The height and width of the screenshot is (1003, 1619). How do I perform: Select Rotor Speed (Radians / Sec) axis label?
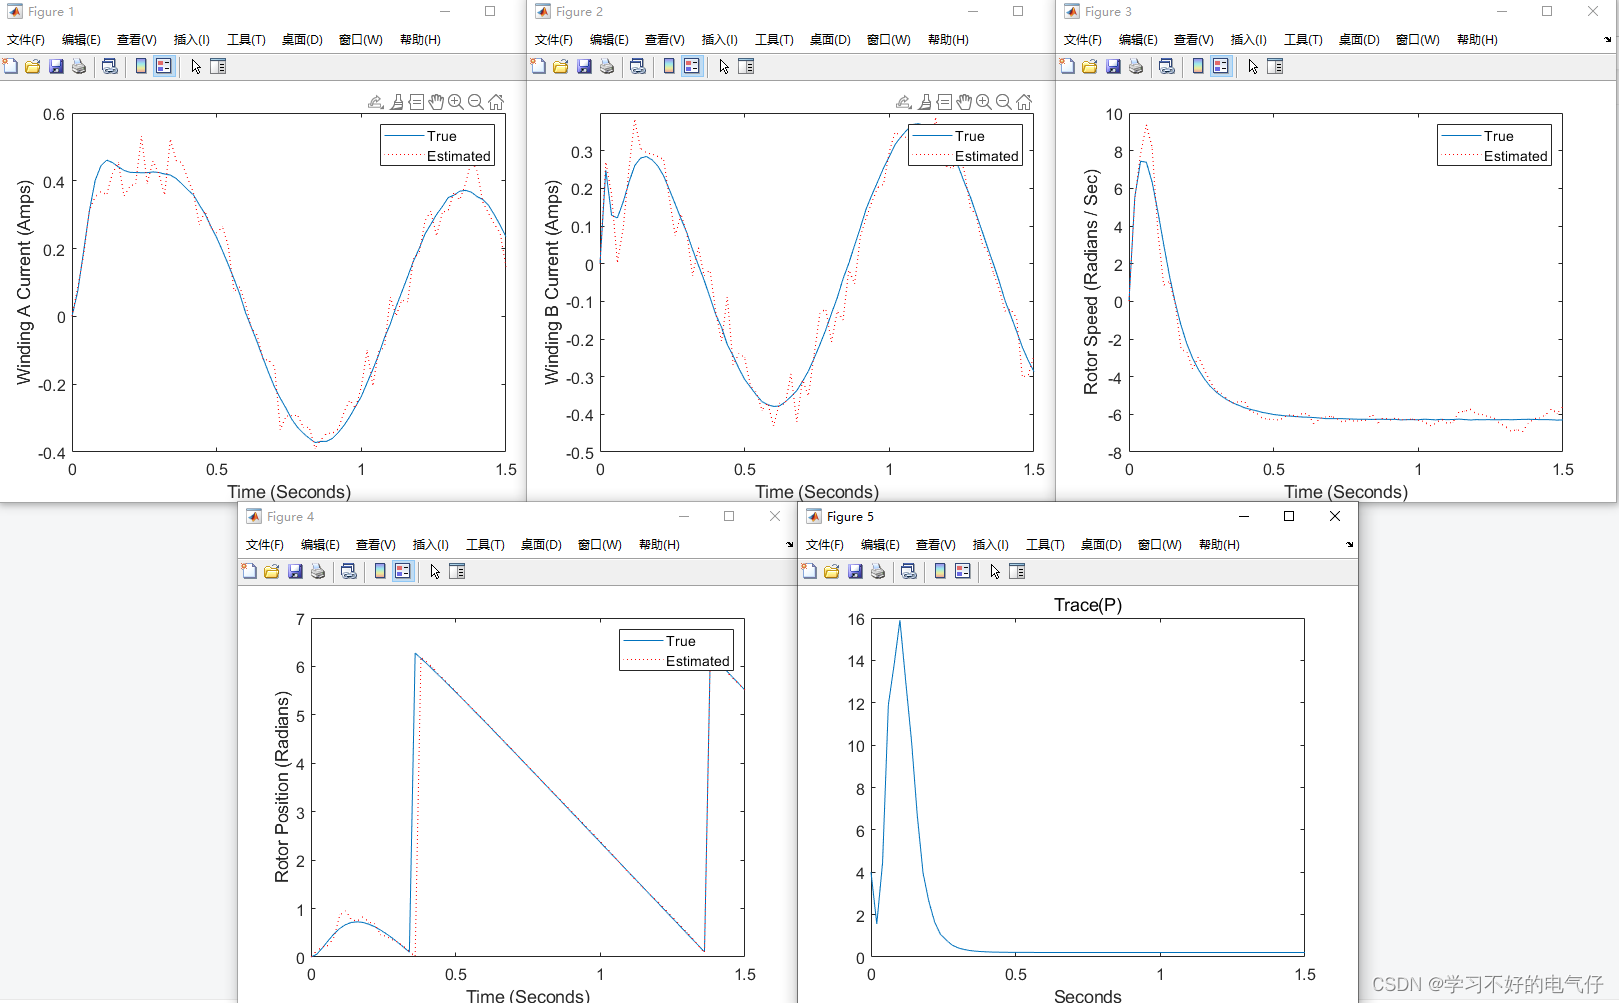click(1091, 282)
